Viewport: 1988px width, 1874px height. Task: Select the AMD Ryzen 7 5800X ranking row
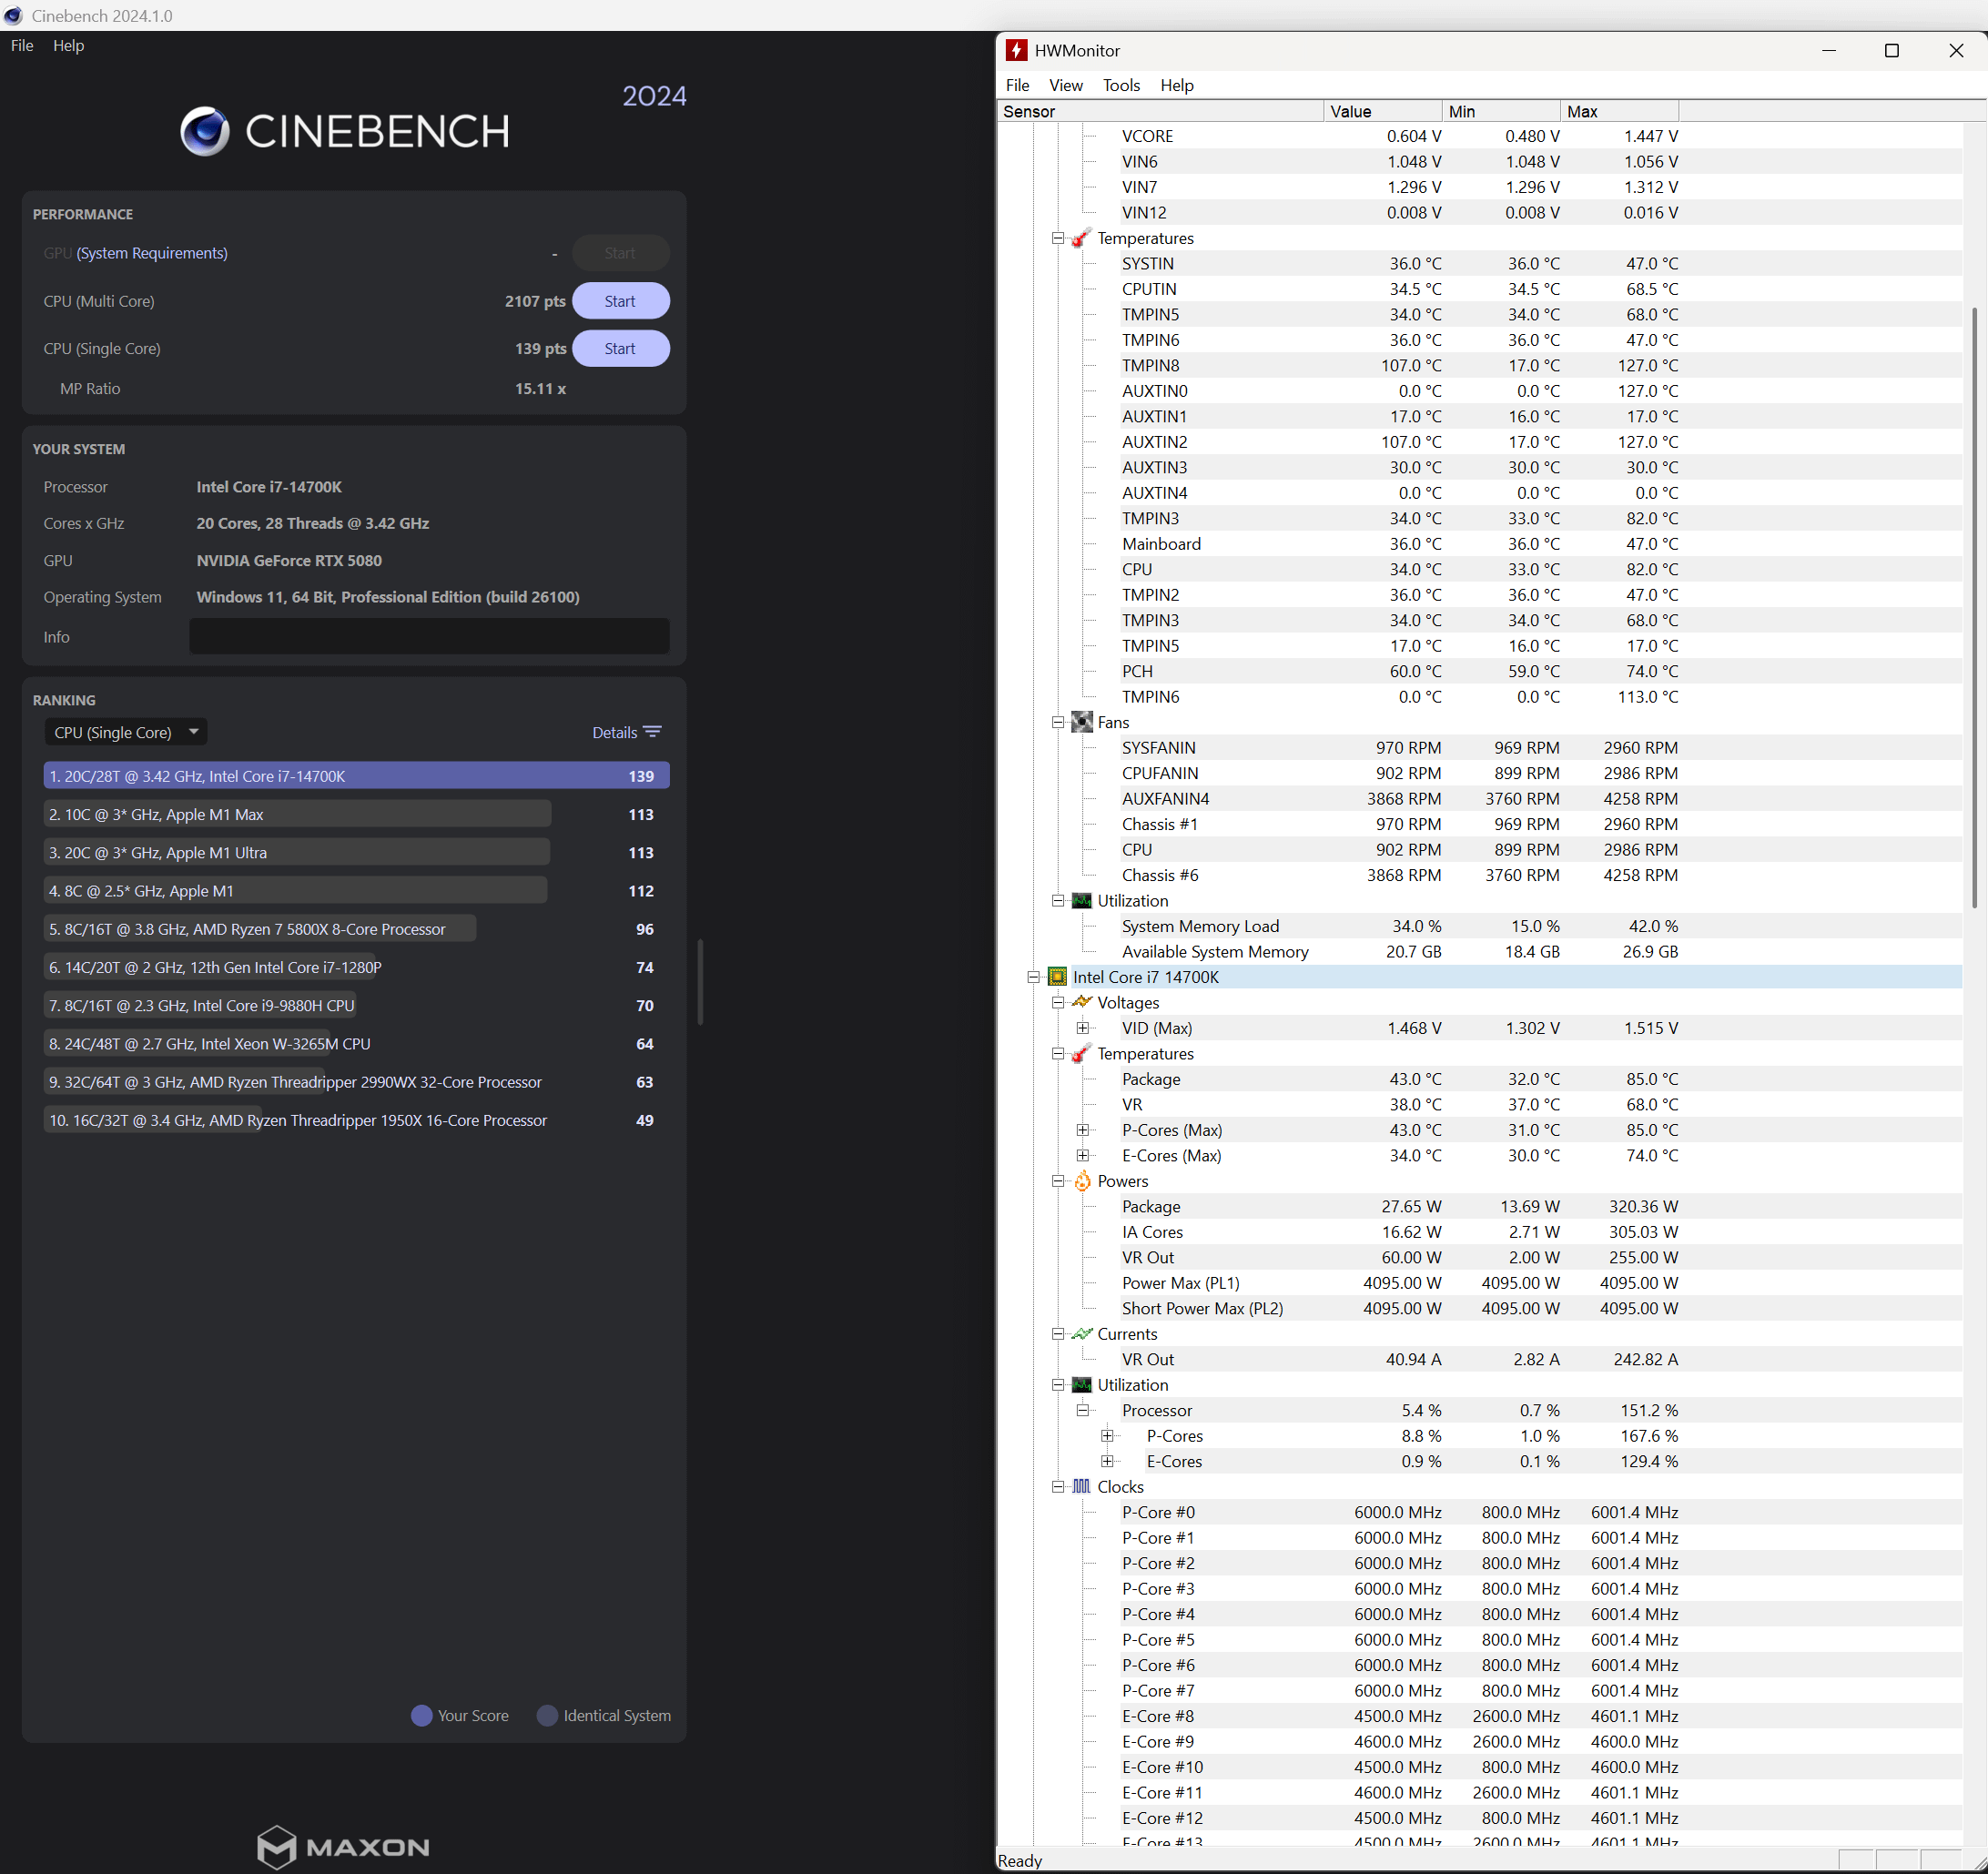[357, 929]
